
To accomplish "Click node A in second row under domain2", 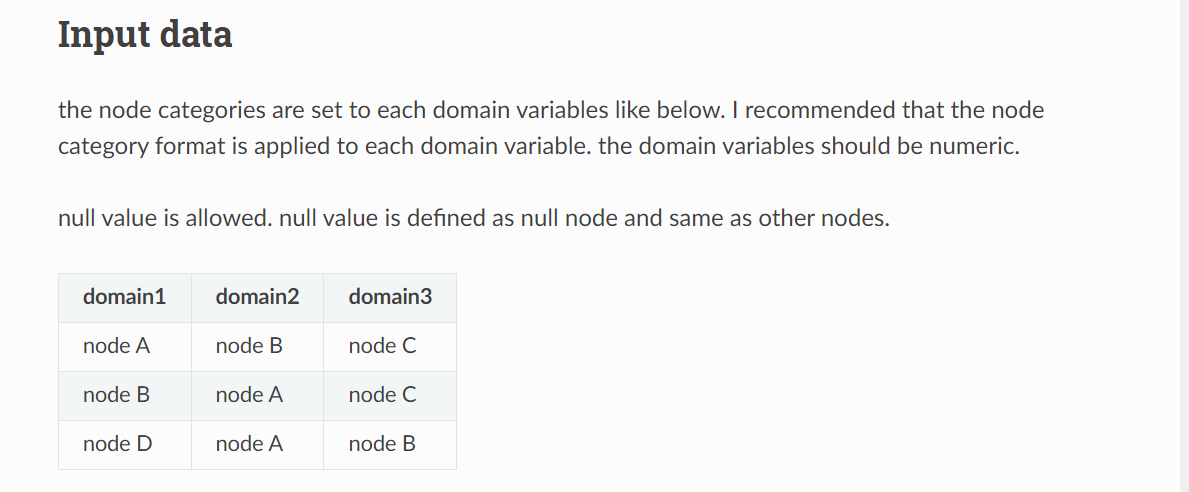I will pyautogui.click(x=249, y=395).
